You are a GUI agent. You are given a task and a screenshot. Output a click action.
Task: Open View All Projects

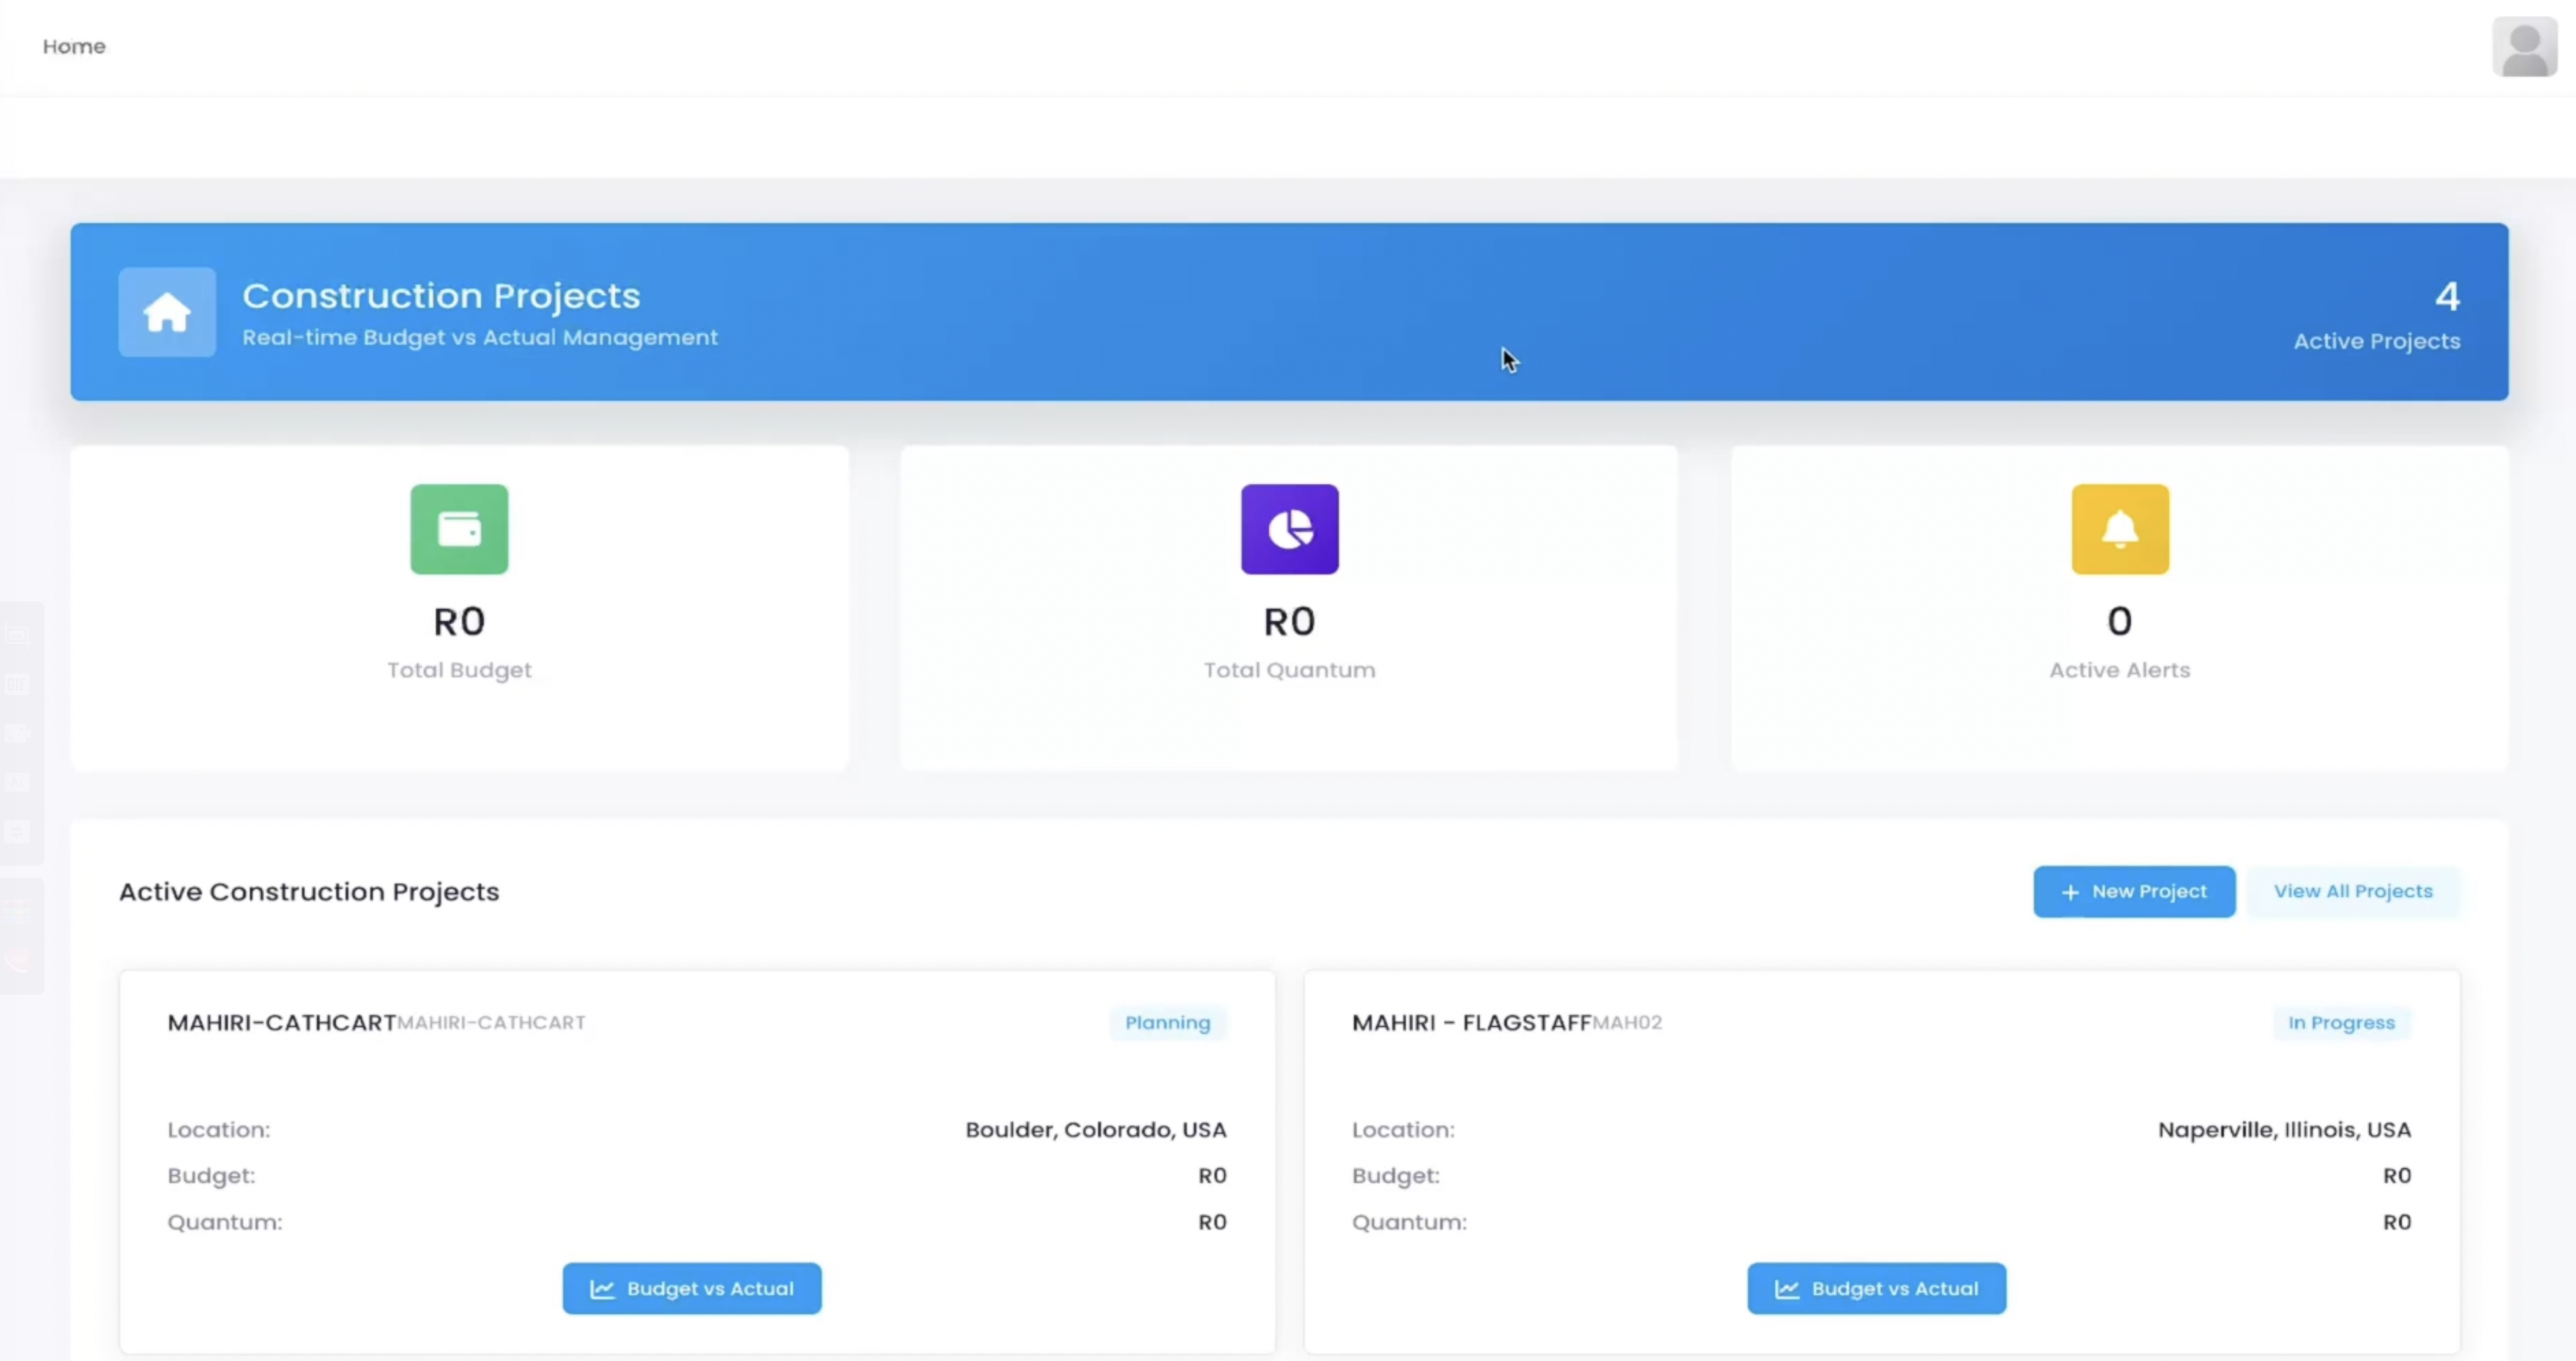click(2352, 891)
